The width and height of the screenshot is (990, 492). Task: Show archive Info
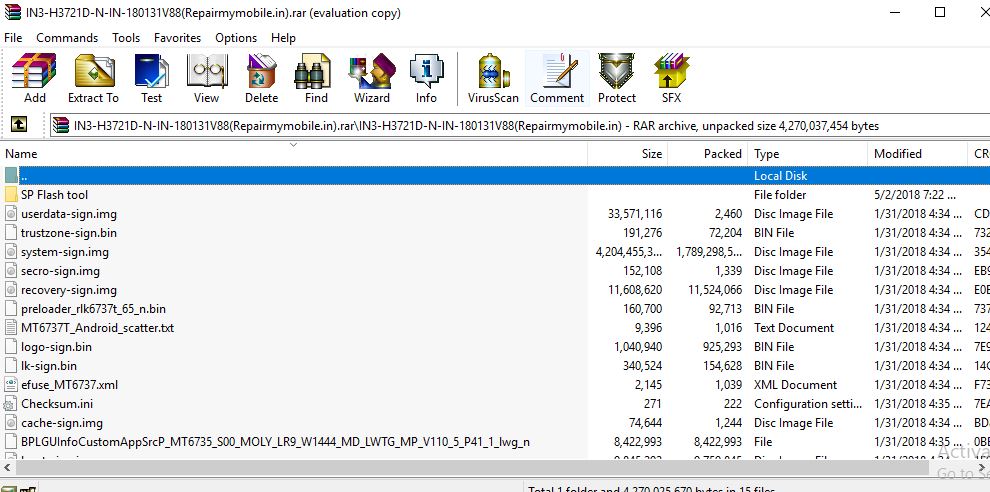point(426,79)
